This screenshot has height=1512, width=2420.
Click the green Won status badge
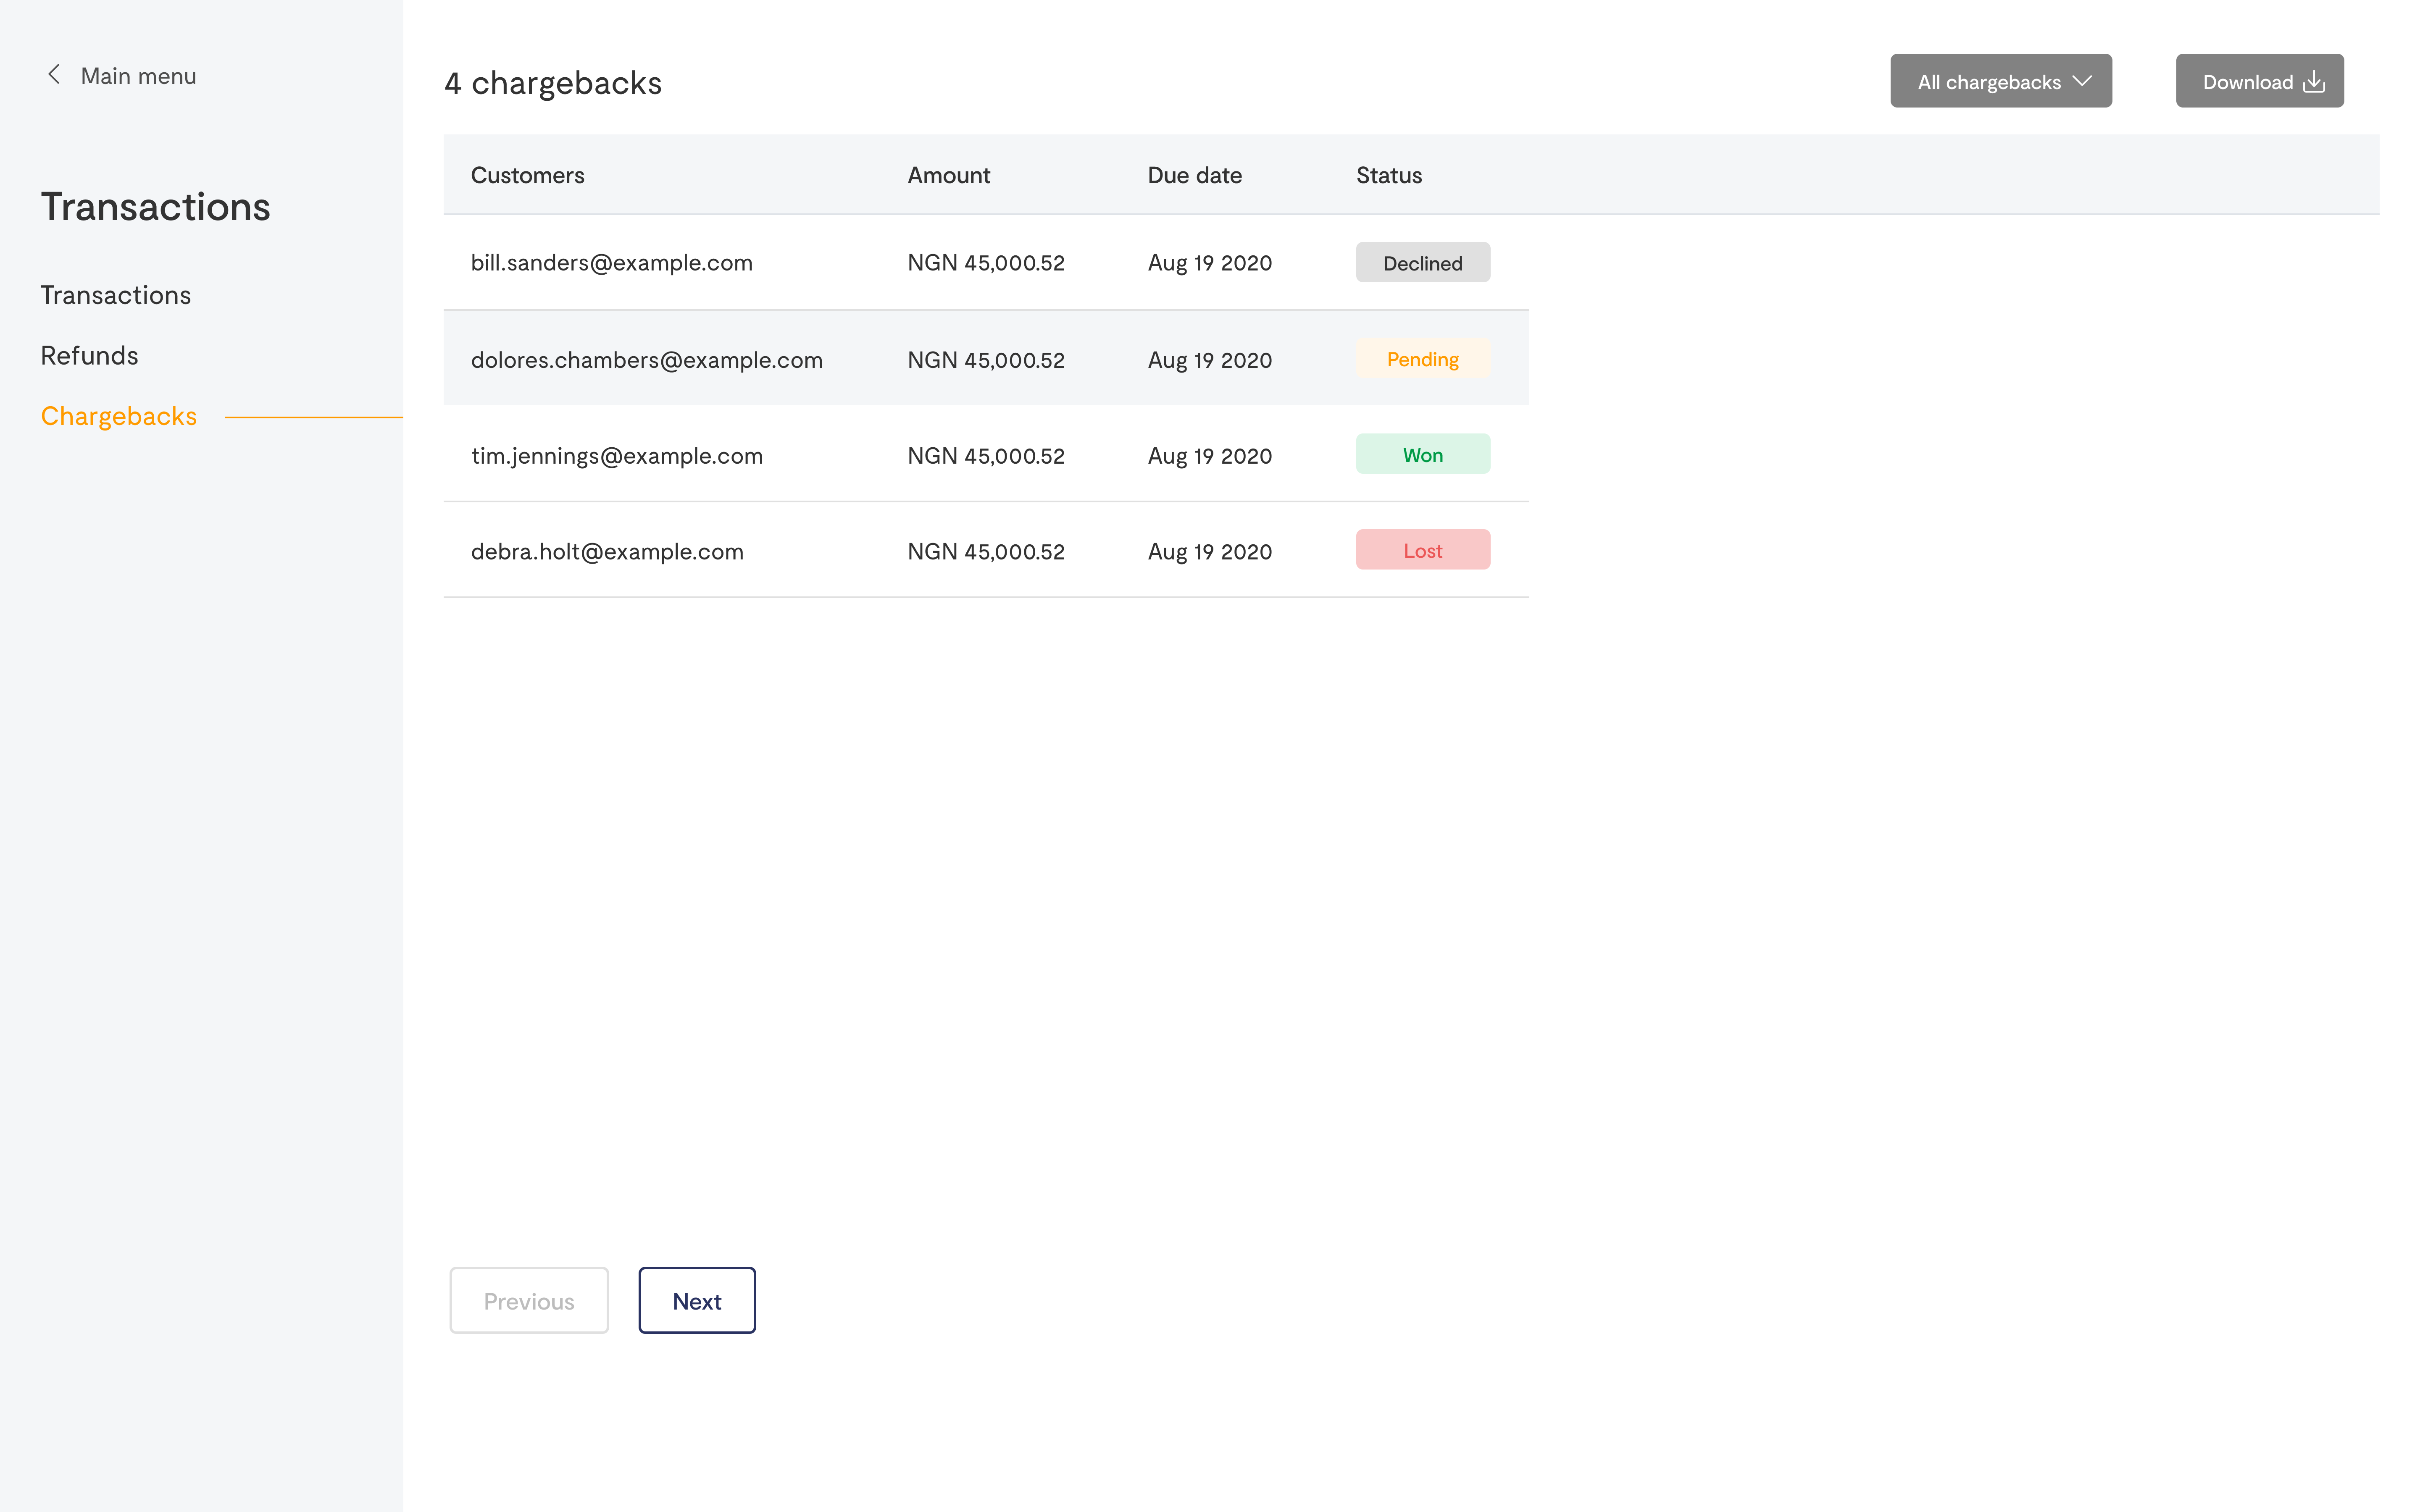[1422, 455]
